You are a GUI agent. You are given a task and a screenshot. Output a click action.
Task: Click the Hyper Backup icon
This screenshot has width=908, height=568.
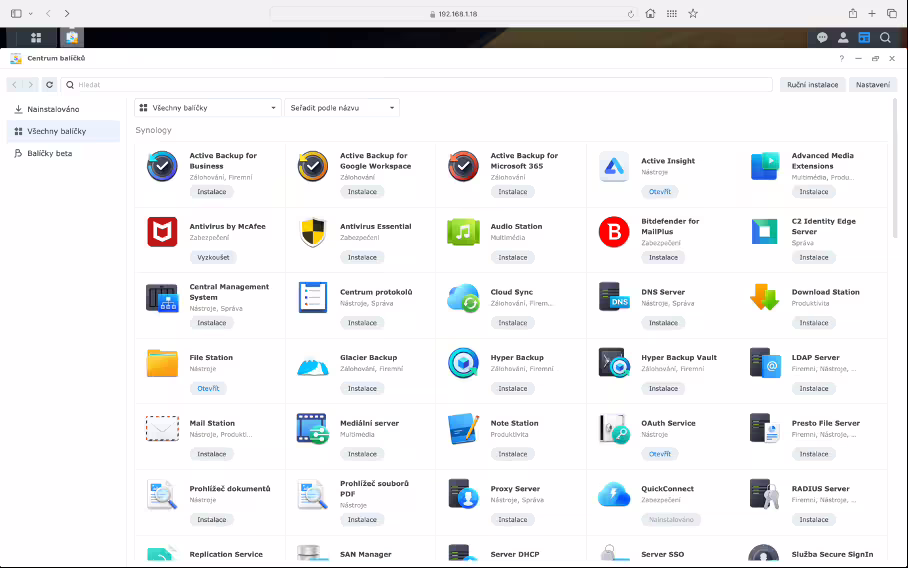[463, 363]
